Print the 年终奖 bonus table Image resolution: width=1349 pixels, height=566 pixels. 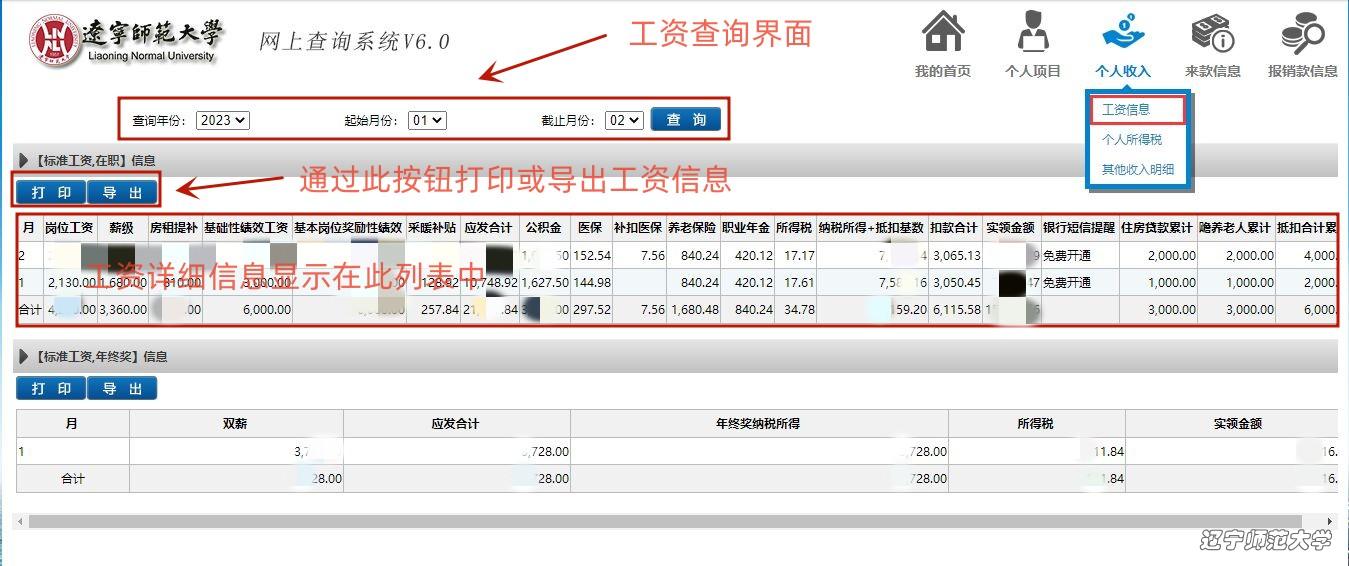pos(50,389)
